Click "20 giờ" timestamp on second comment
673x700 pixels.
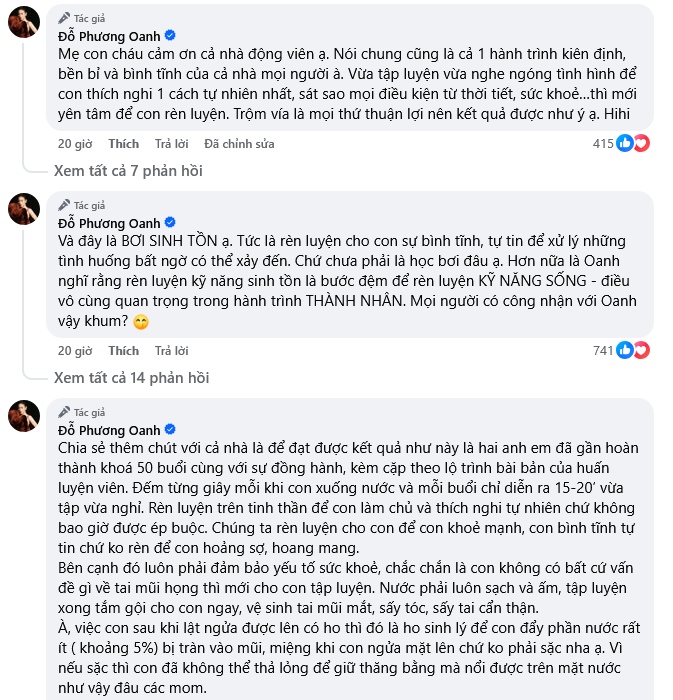pyautogui.click(x=75, y=351)
